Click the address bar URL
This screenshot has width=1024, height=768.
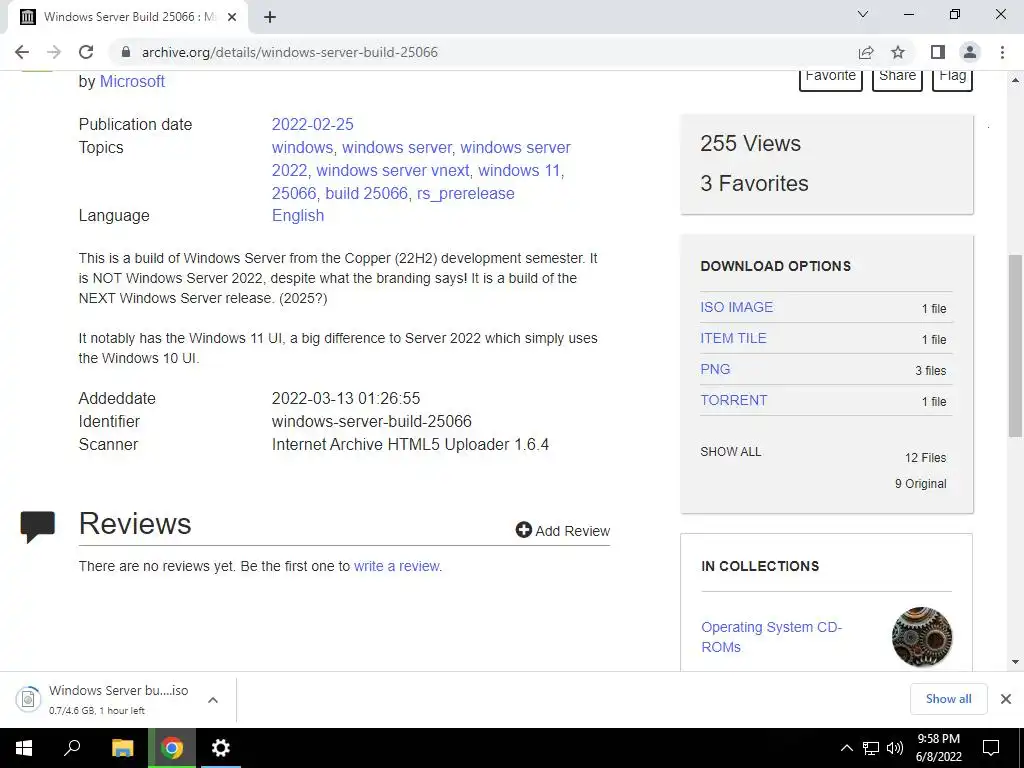[289, 52]
